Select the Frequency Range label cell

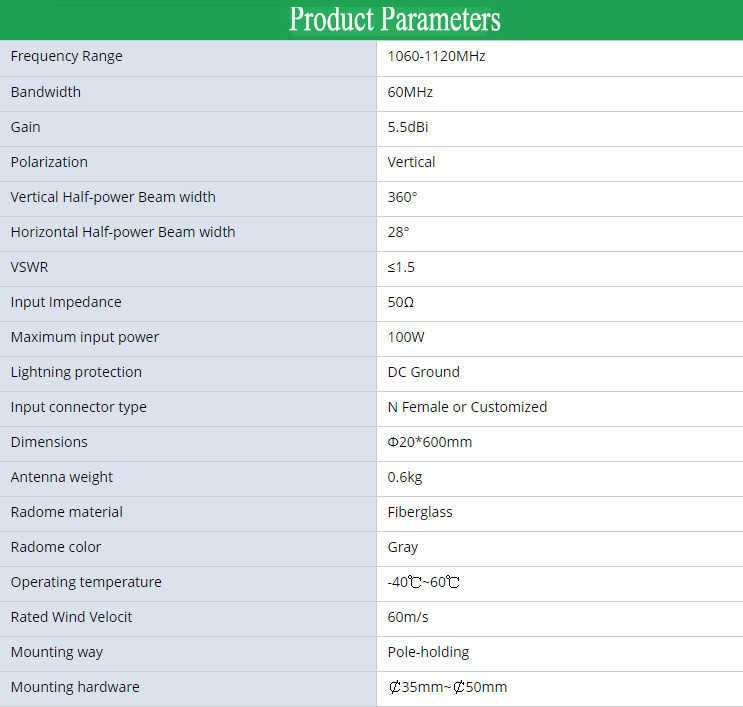(x=67, y=57)
